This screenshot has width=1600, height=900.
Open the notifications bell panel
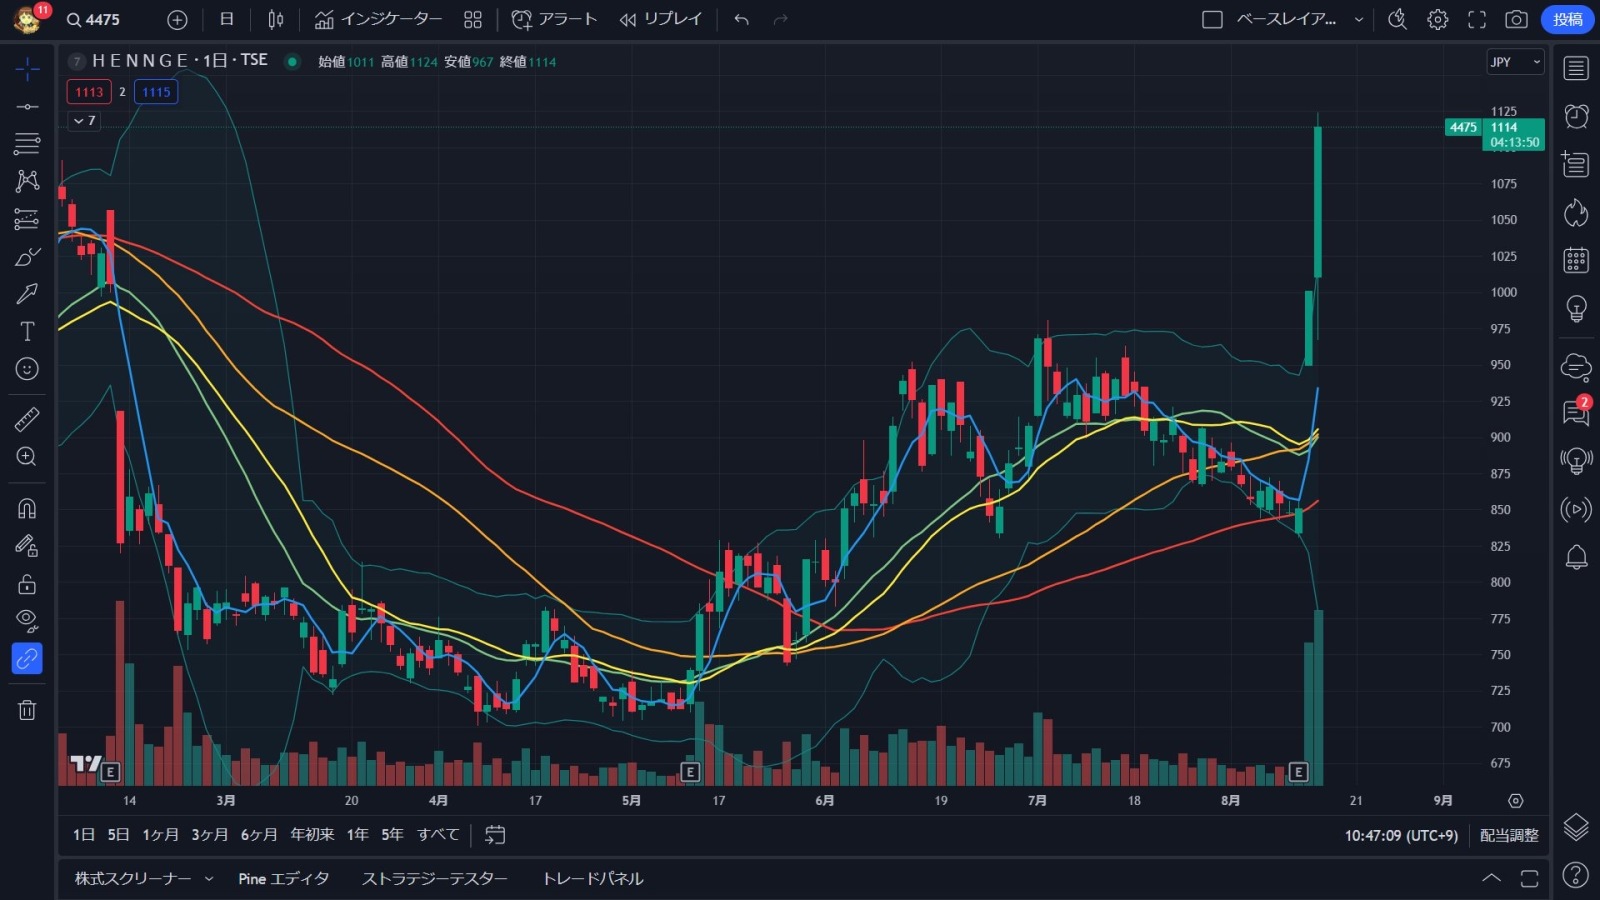(x=1576, y=557)
